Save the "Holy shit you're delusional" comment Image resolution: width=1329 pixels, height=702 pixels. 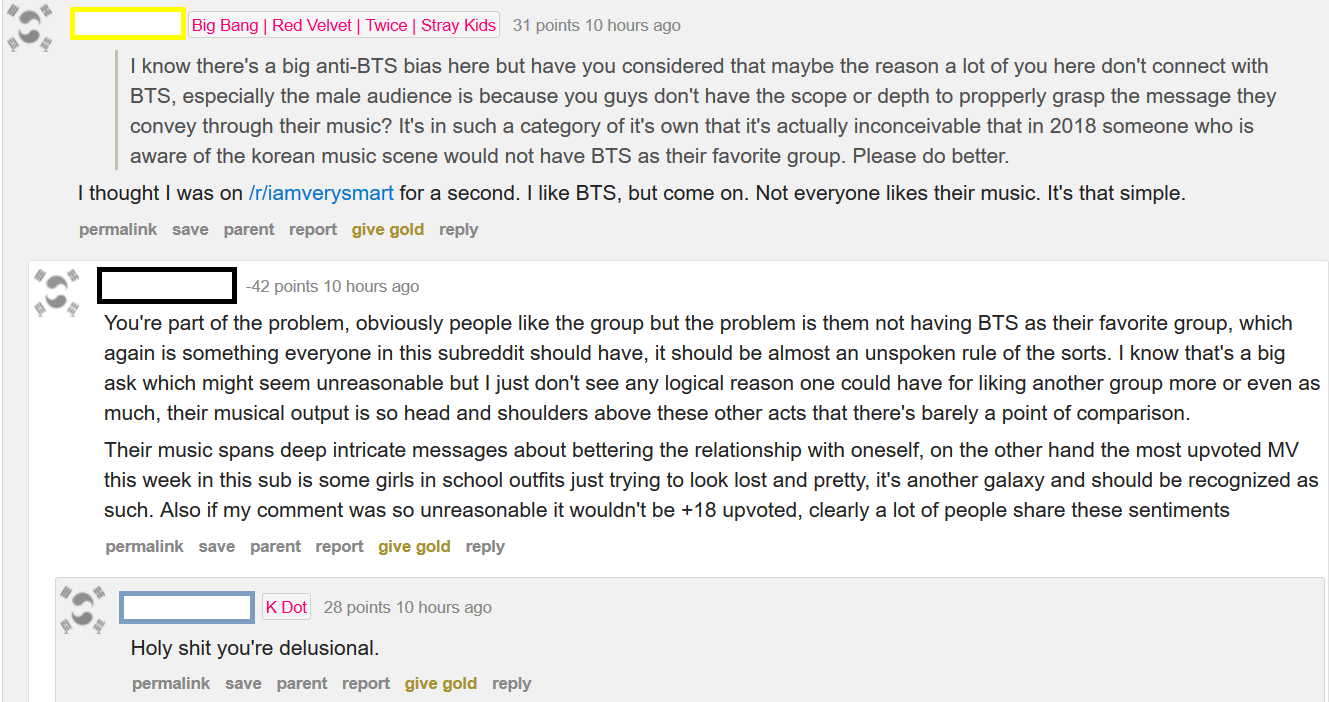coord(243,683)
